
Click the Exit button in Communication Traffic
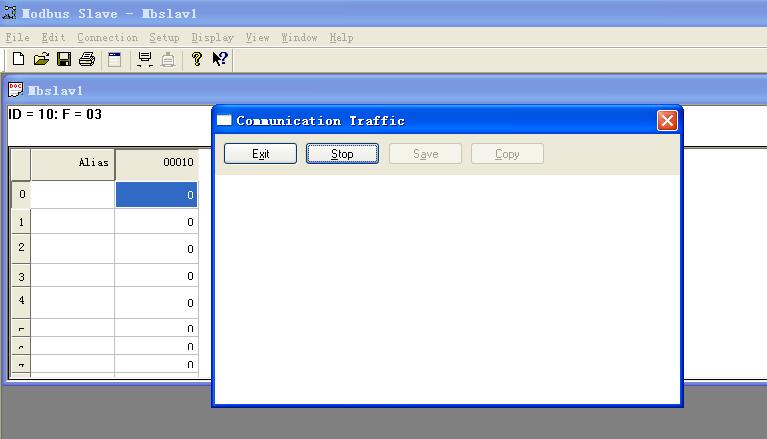tap(260, 154)
